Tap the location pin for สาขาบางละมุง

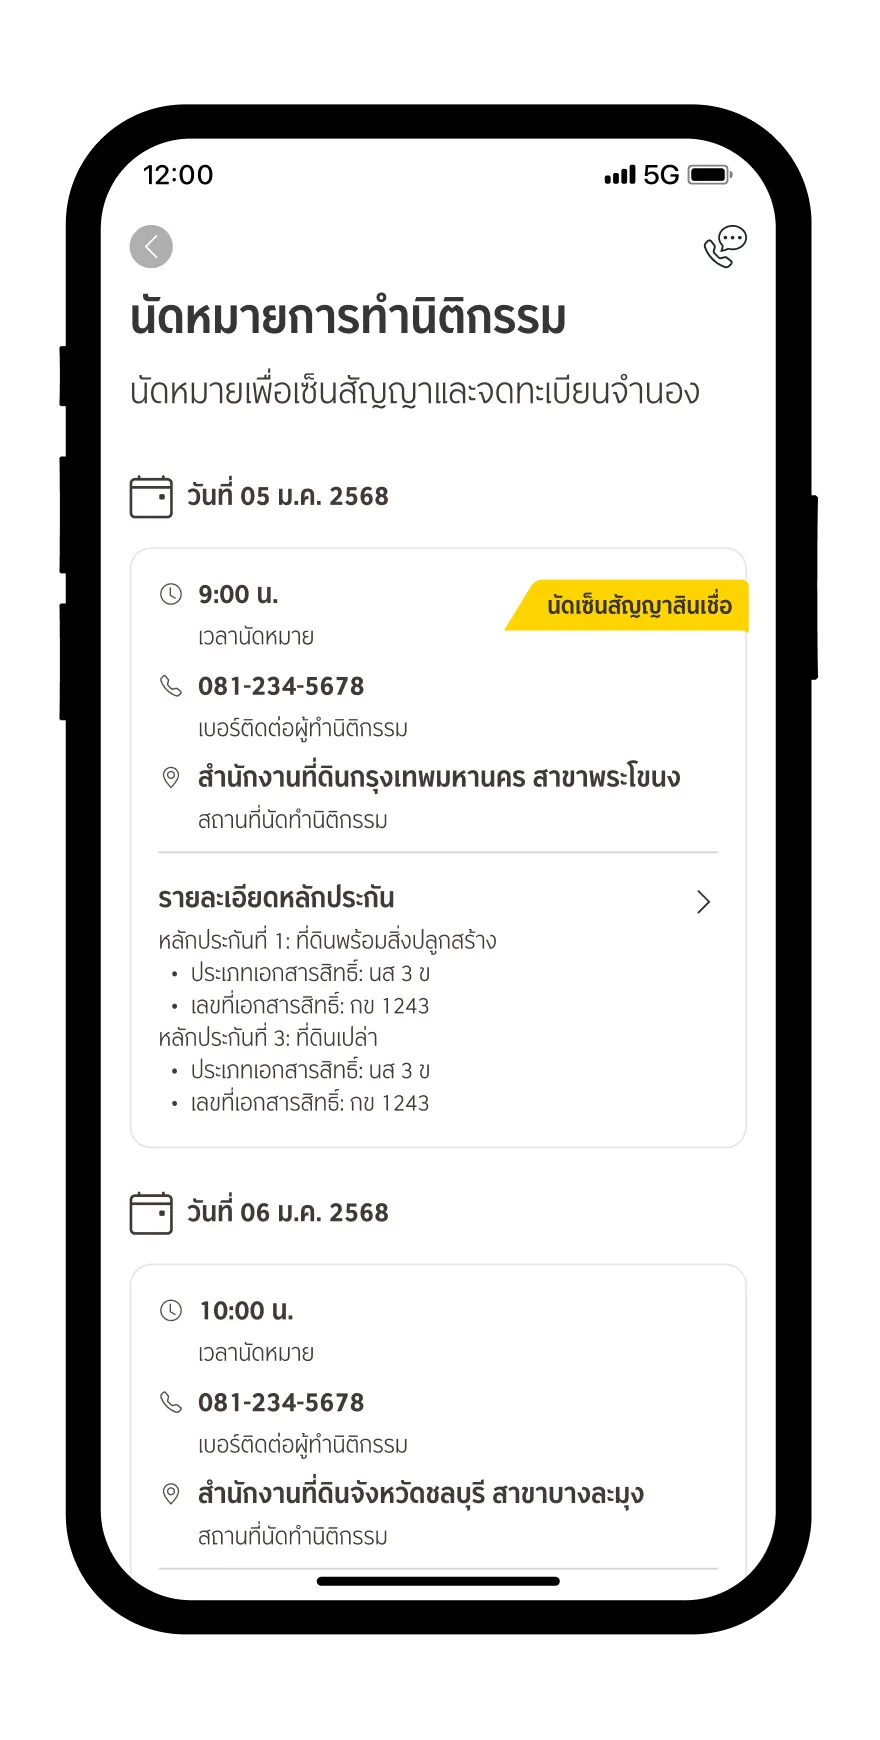pos(171,1494)
